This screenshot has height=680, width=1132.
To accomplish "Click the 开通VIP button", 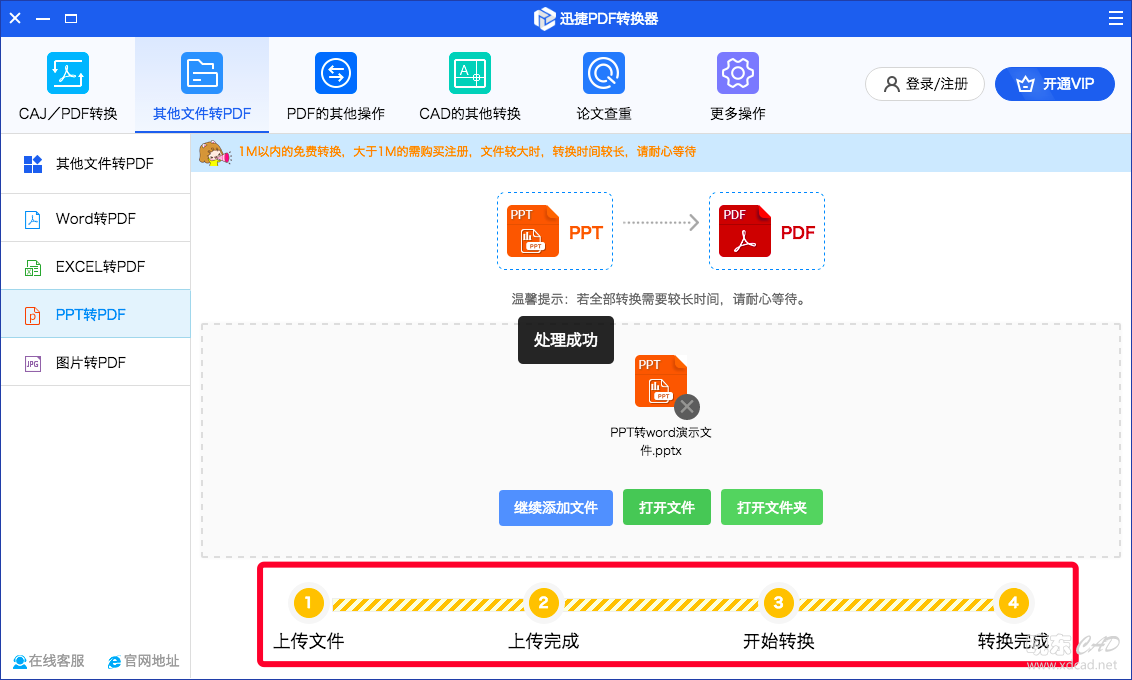I will (1055, 84).
